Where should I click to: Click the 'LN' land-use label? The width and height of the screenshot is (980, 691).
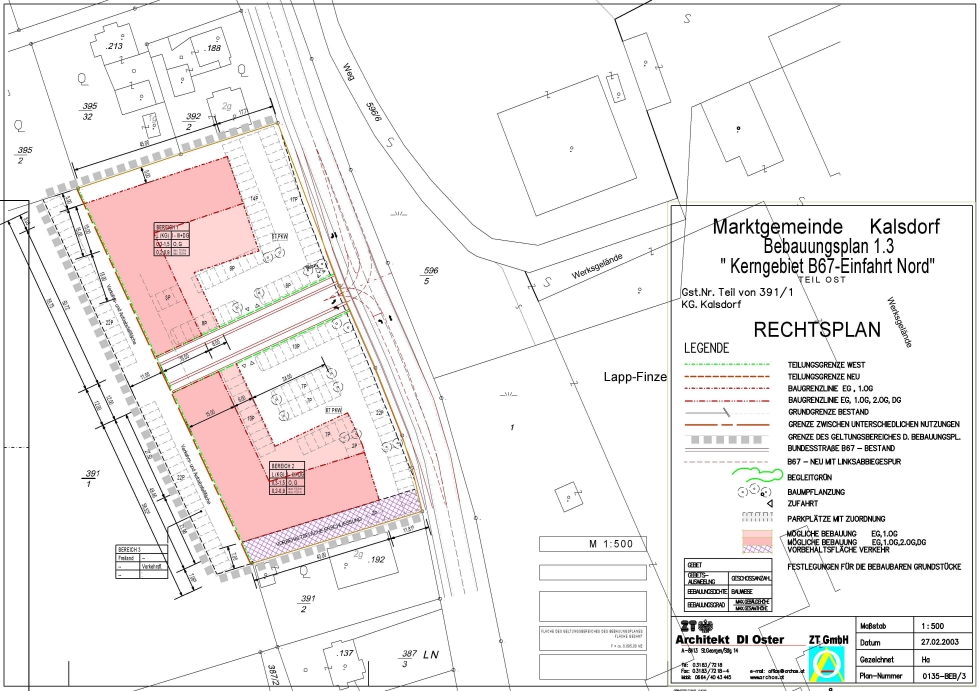pyautogui.click(x=431, y=655)
